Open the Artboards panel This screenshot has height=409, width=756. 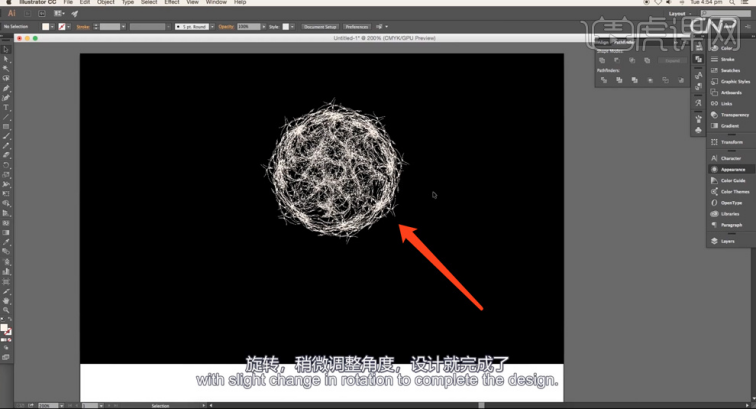pyautogui.click(x=730, y=93)
